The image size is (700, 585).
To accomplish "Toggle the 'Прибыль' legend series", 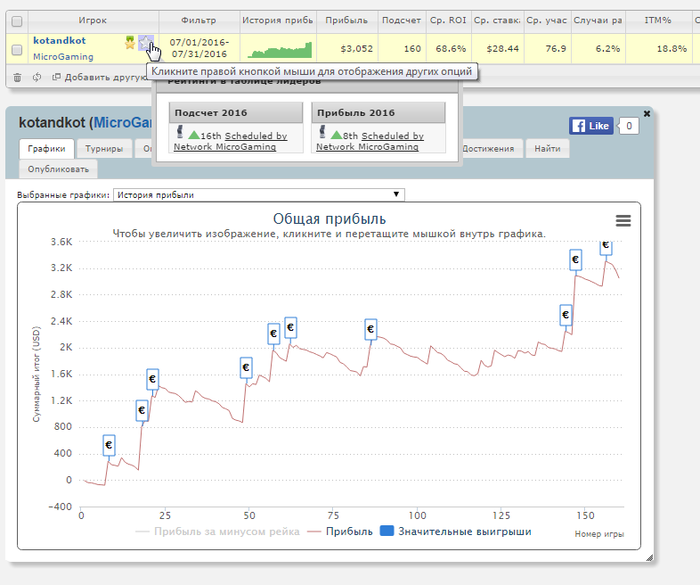I will pyautogui.click(x=340, y=531).
